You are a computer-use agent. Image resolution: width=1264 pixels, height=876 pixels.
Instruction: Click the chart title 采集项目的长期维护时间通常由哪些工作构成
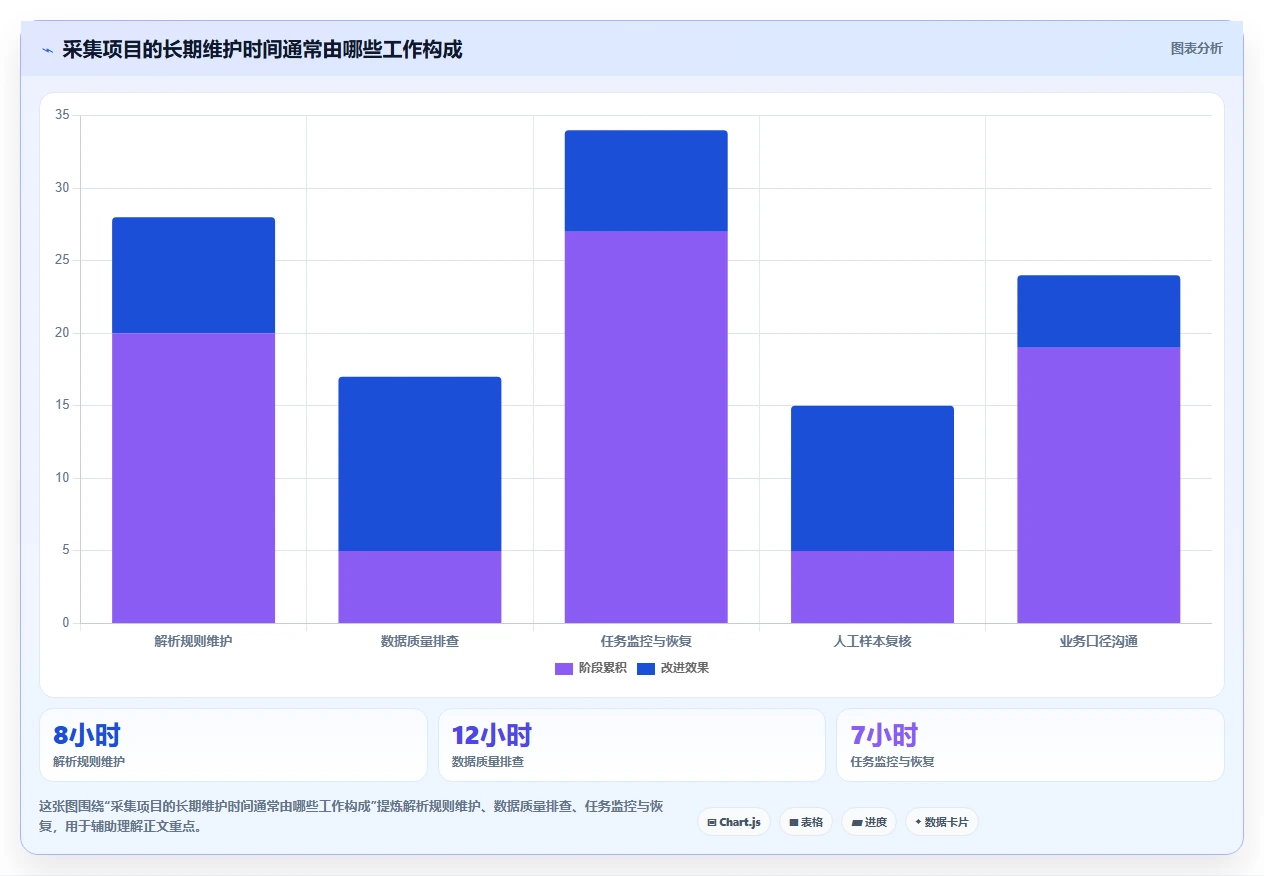(262, 49)
